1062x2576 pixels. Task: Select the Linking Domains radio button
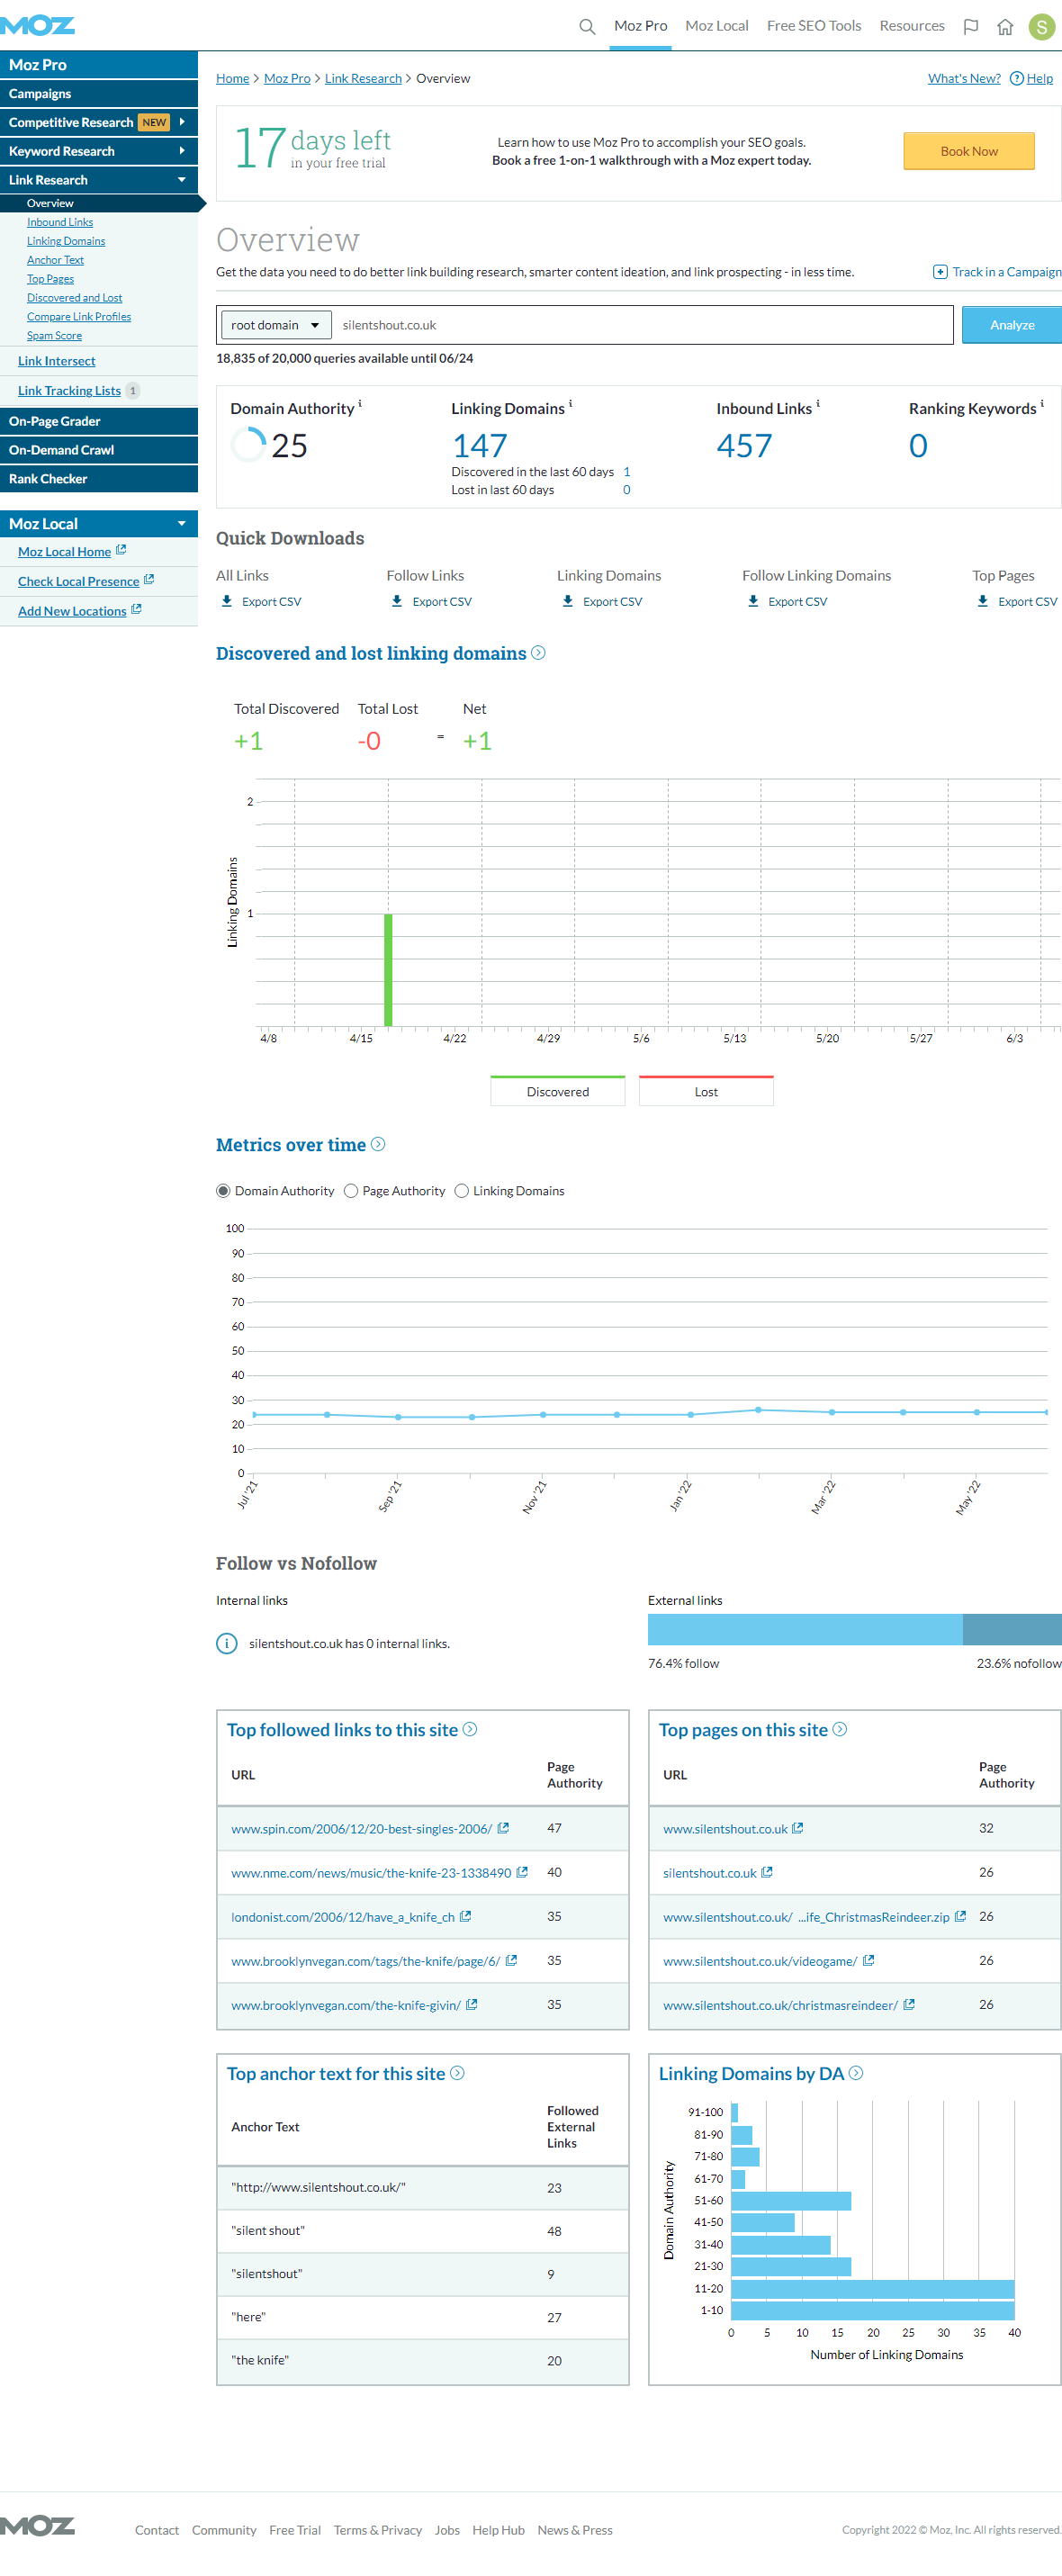click(462, 1191)
